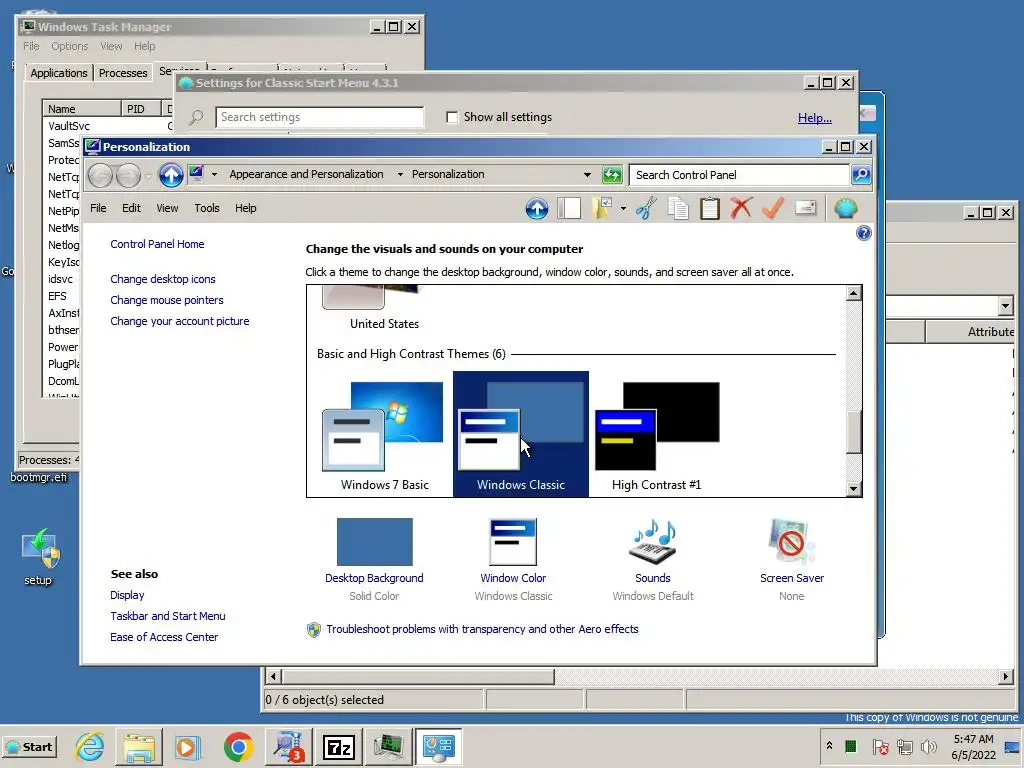Open the setup desktop icon
This screenshot has height=768, width=1024.
pos(39,558)
